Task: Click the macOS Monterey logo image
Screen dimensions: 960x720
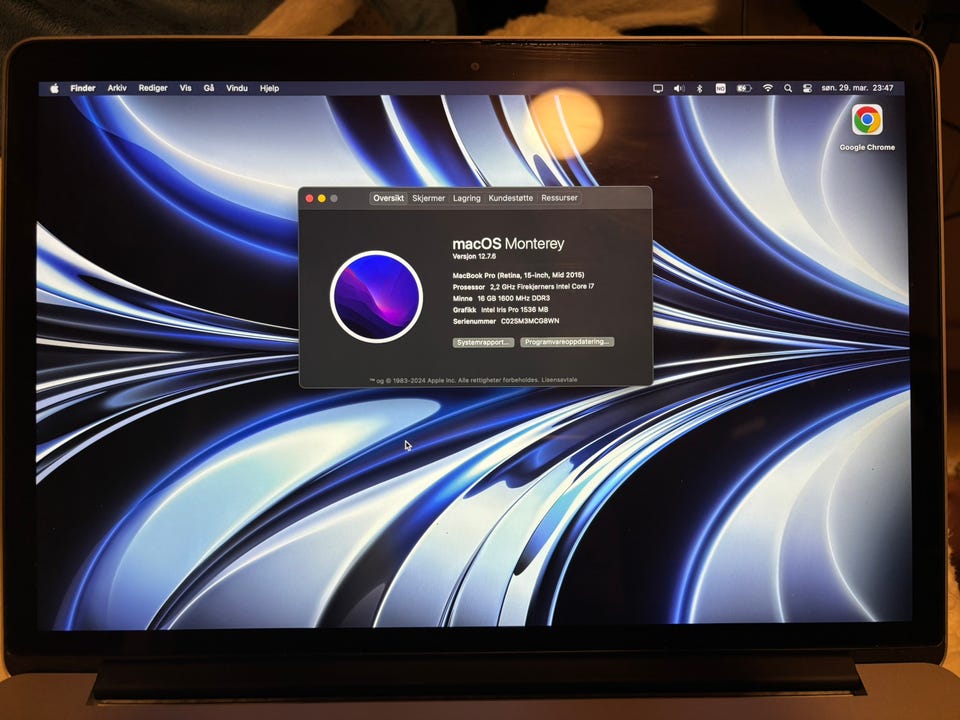Action: pos(376,297)
